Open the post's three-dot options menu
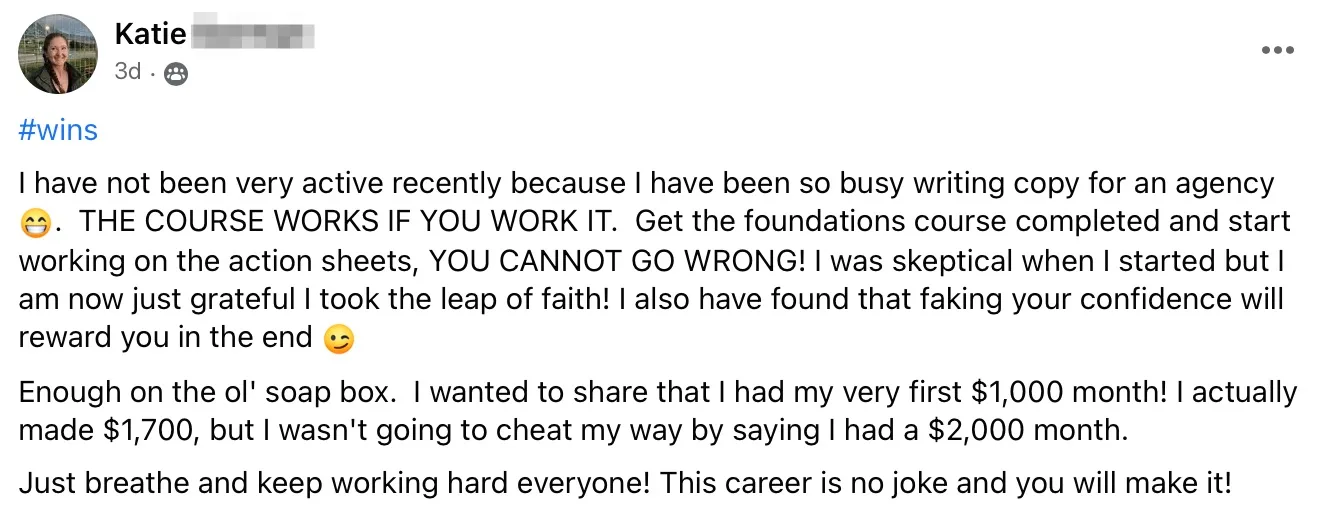The width and height of the screenshot is (1330, 522). pos(1277,50)
